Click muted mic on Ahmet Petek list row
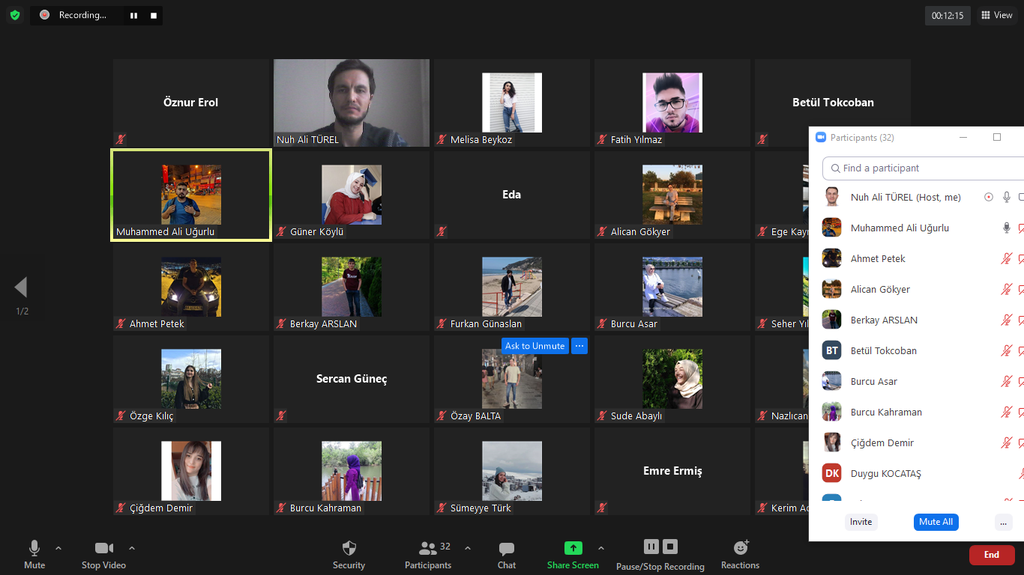 (x=1006, y=258)
